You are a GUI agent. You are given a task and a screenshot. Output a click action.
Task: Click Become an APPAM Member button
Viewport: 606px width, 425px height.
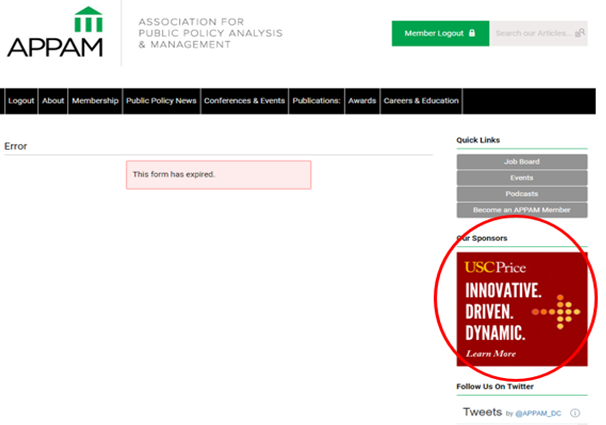(x=522, y=210)
